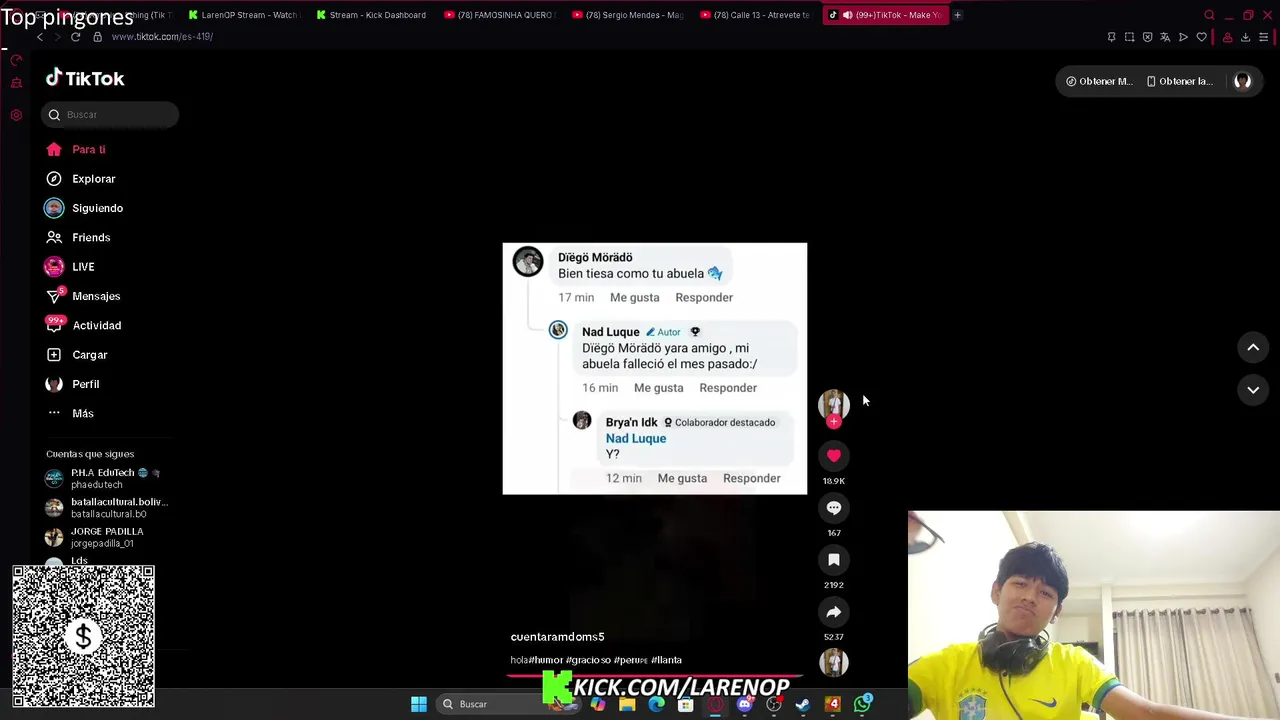This screenshot has width=1280, height=720.
Task: Click the Obtener la... app button
Action: [x=1179, y=81]
